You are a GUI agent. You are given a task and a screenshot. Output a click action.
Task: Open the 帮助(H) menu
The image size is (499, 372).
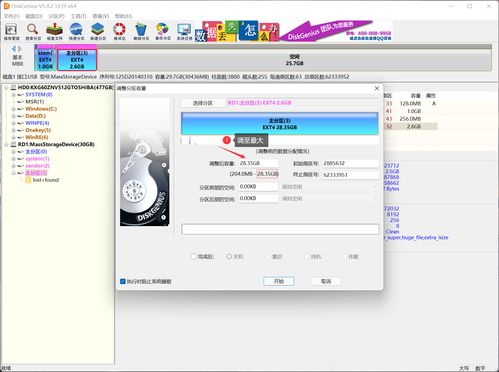(x=123, y=16)
